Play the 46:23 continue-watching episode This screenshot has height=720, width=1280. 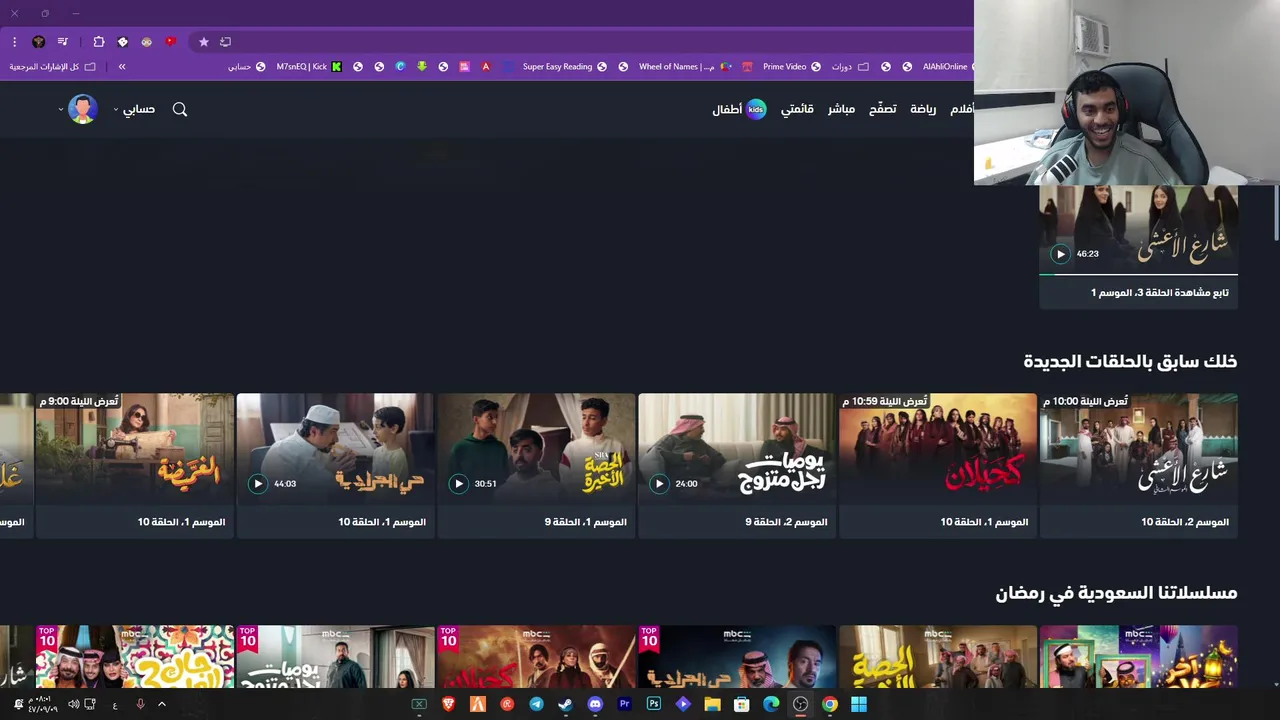(1061, 254)
